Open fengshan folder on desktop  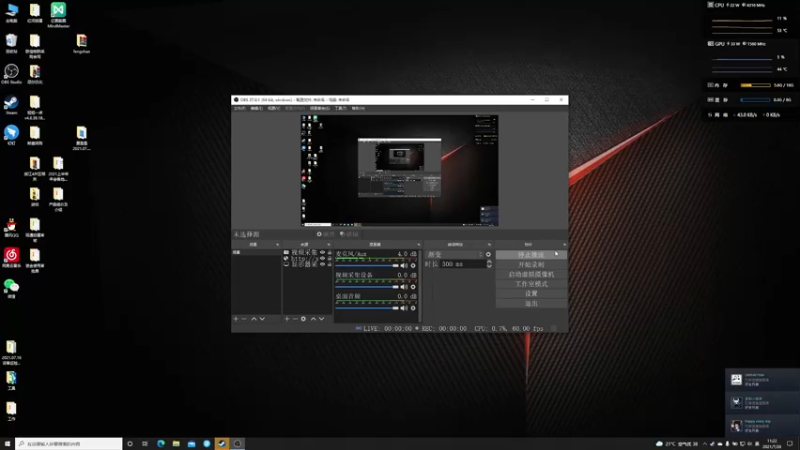[x=82, y=44]
